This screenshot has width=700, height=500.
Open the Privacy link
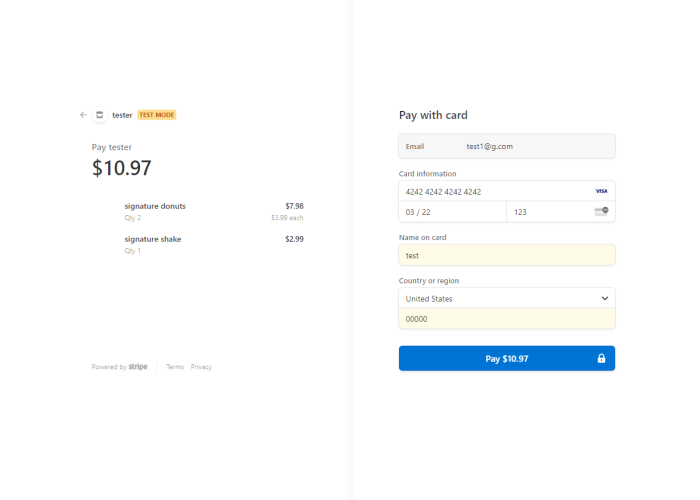[x=201, y=367]
